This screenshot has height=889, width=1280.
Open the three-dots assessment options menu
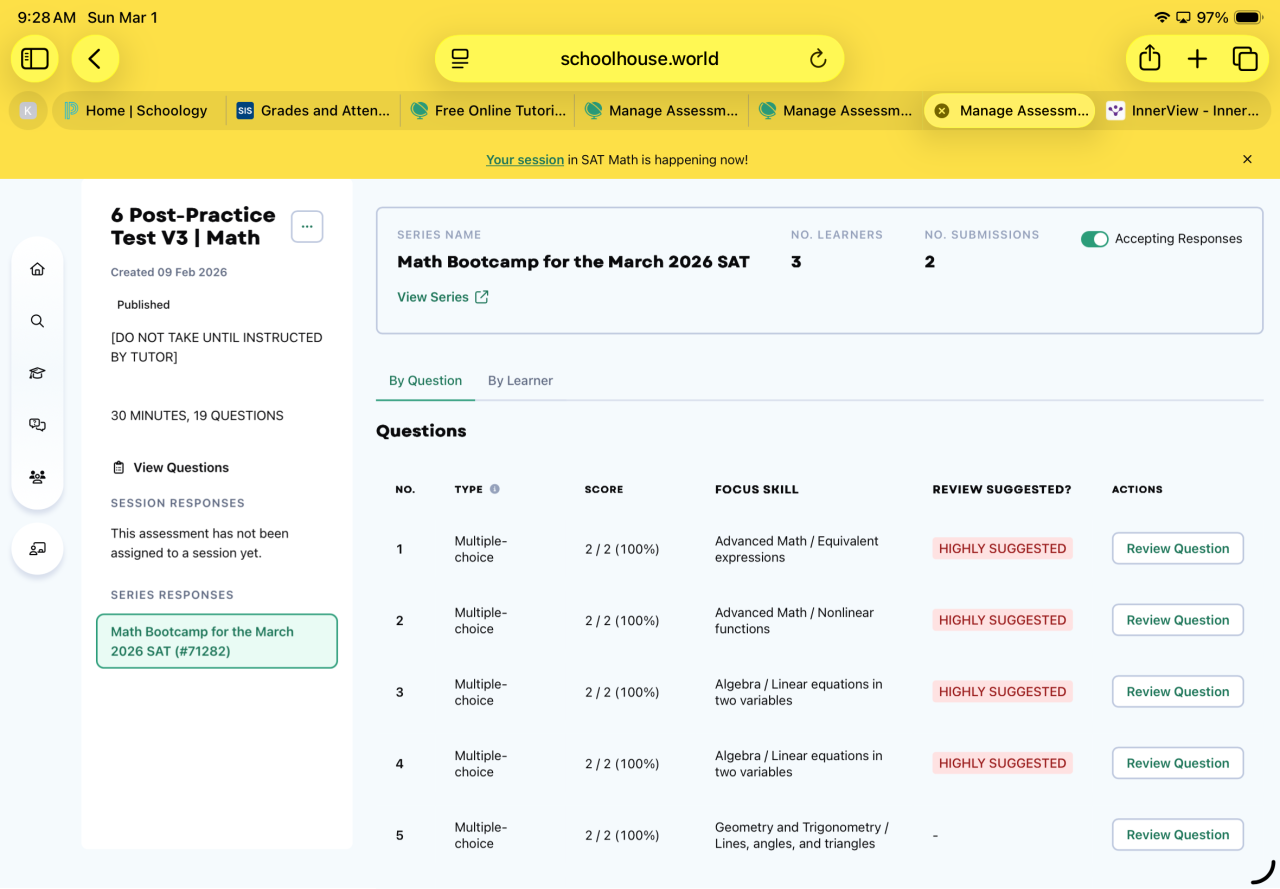[307, 227]
